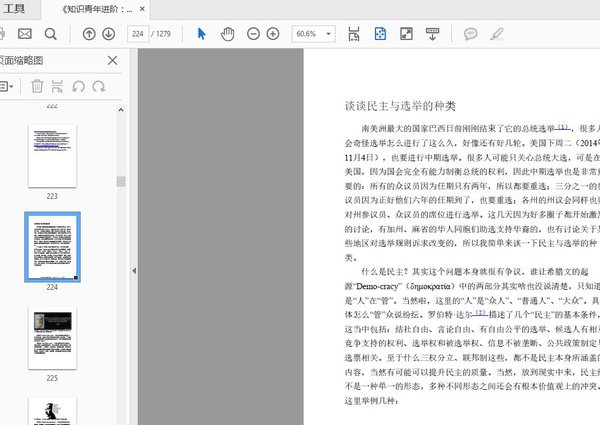Image resolution: width=600 pixels, height=425 pixels.
Task: Click the fit width scrolling icon
Action: [x=354, y=34]
